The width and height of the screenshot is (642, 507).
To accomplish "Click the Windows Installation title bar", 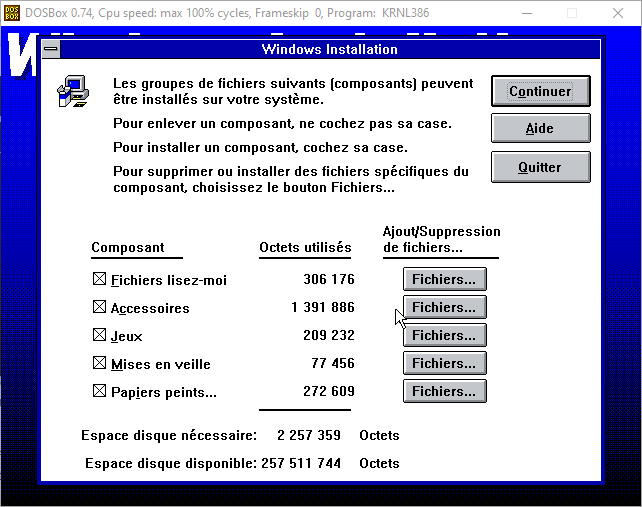I will 330,49.
